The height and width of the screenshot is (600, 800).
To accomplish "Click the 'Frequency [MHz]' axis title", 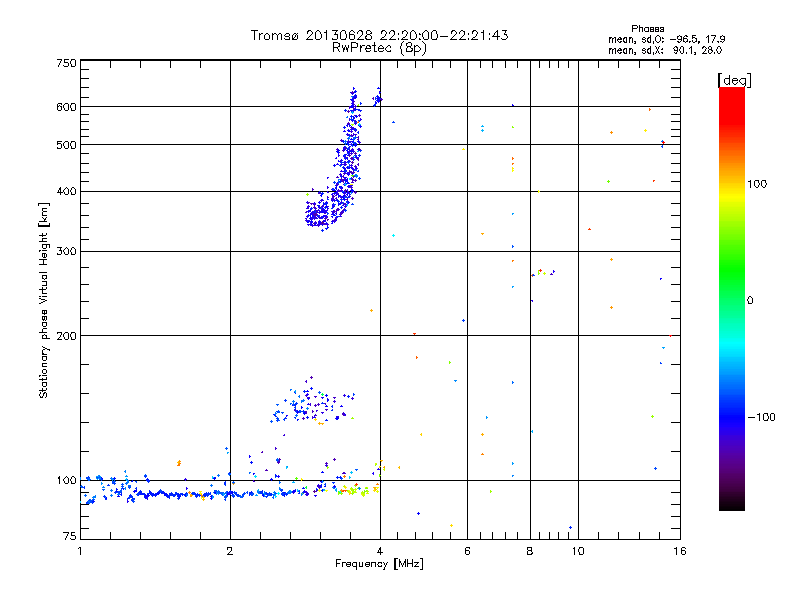I will pyautogui.click(x=379, y=564).
